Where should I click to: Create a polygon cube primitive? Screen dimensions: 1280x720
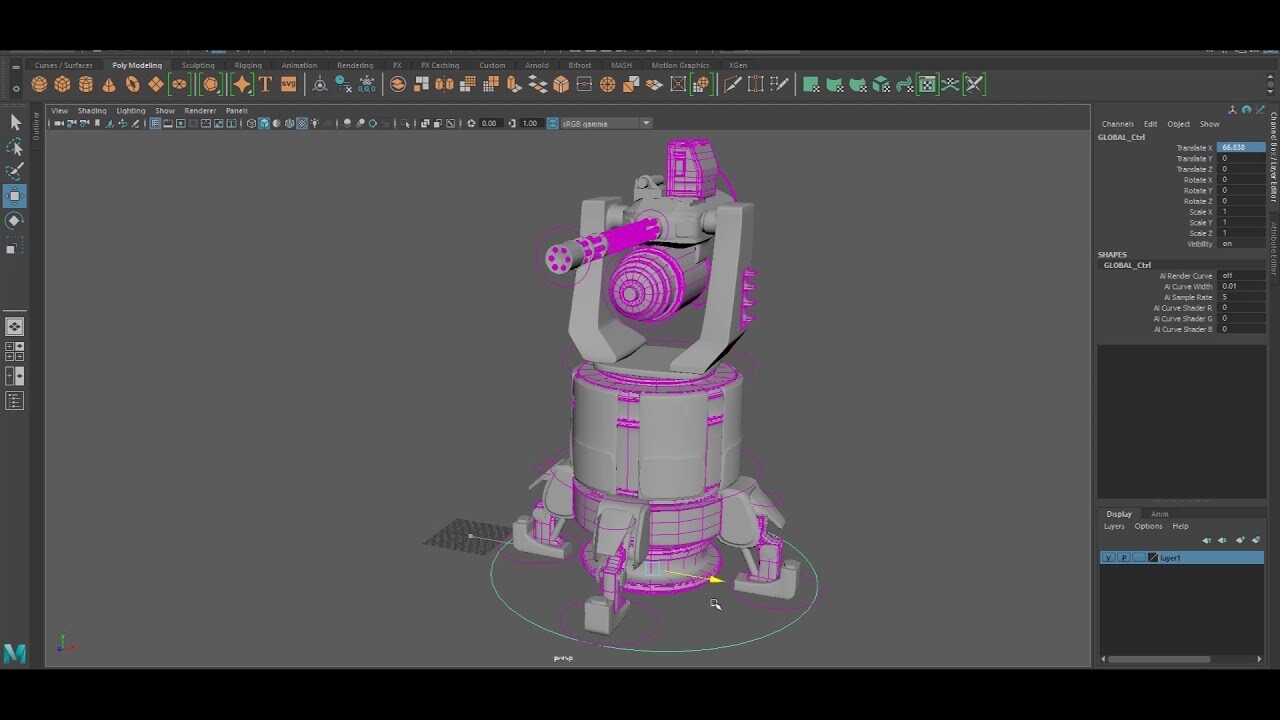[x=62, y=84]
